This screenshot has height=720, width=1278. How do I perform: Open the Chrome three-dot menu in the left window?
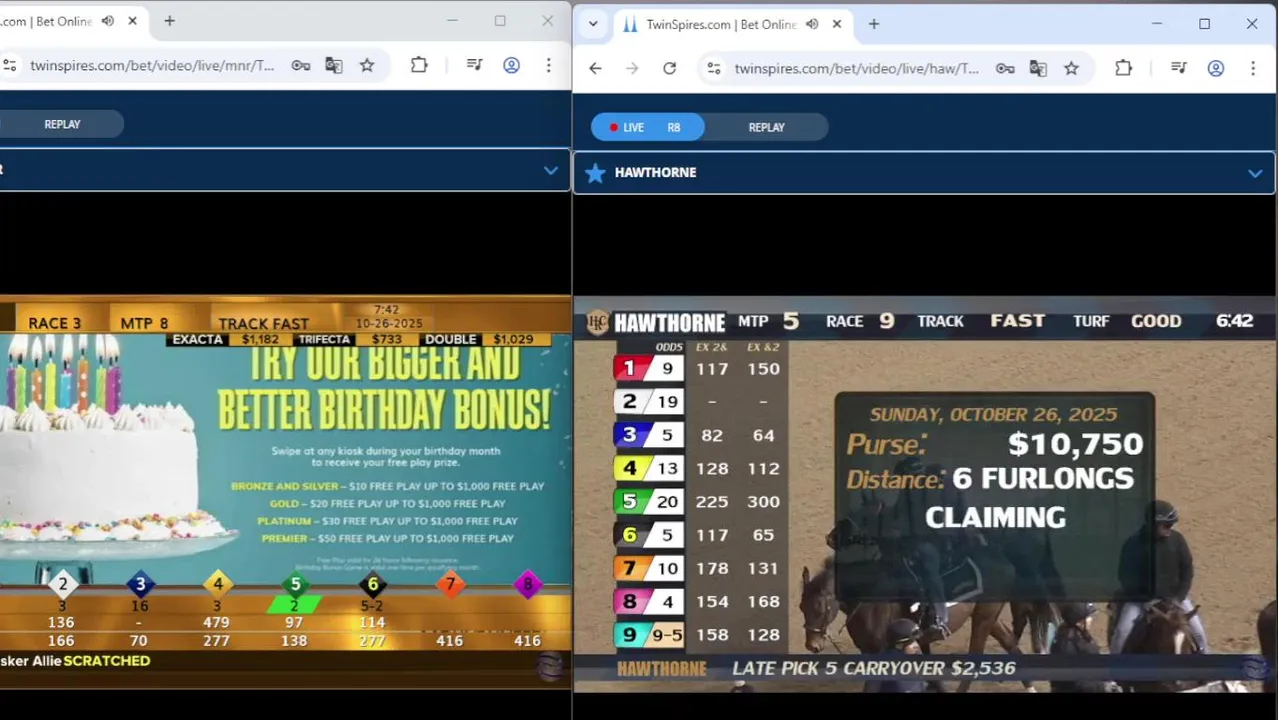[548, 65]
